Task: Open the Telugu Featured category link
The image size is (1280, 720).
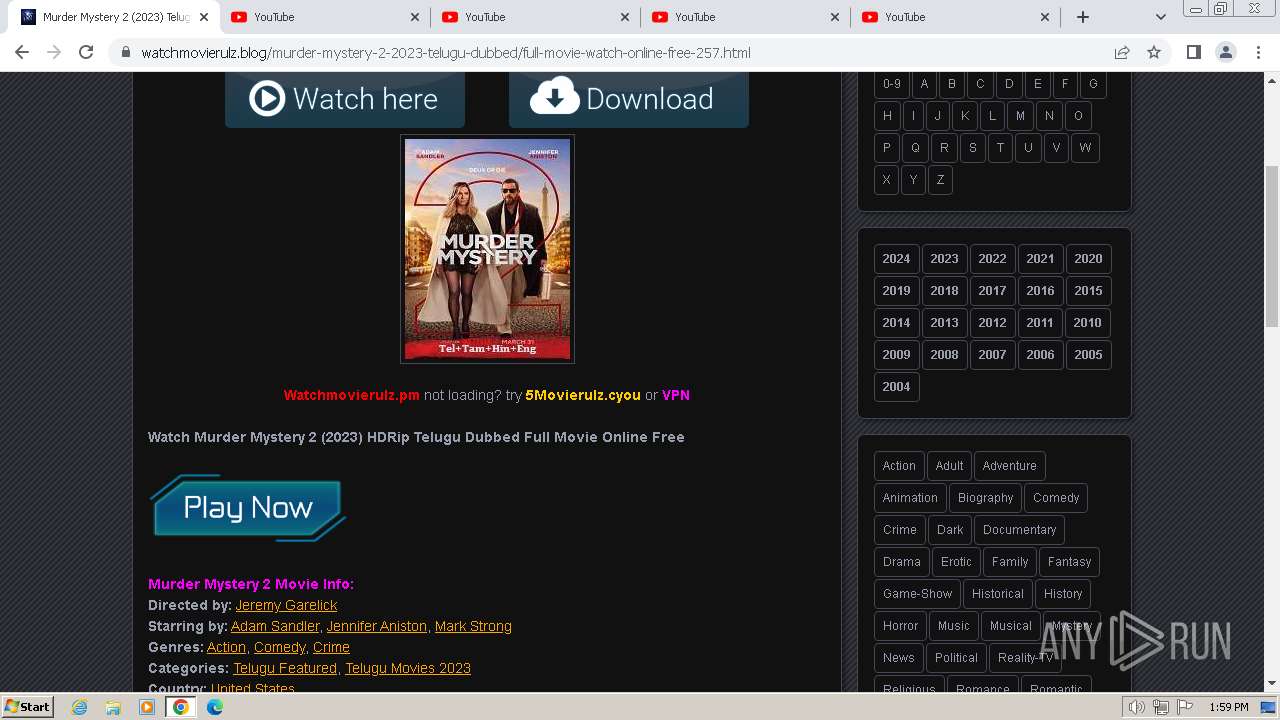Action: [x=285, y=668]
